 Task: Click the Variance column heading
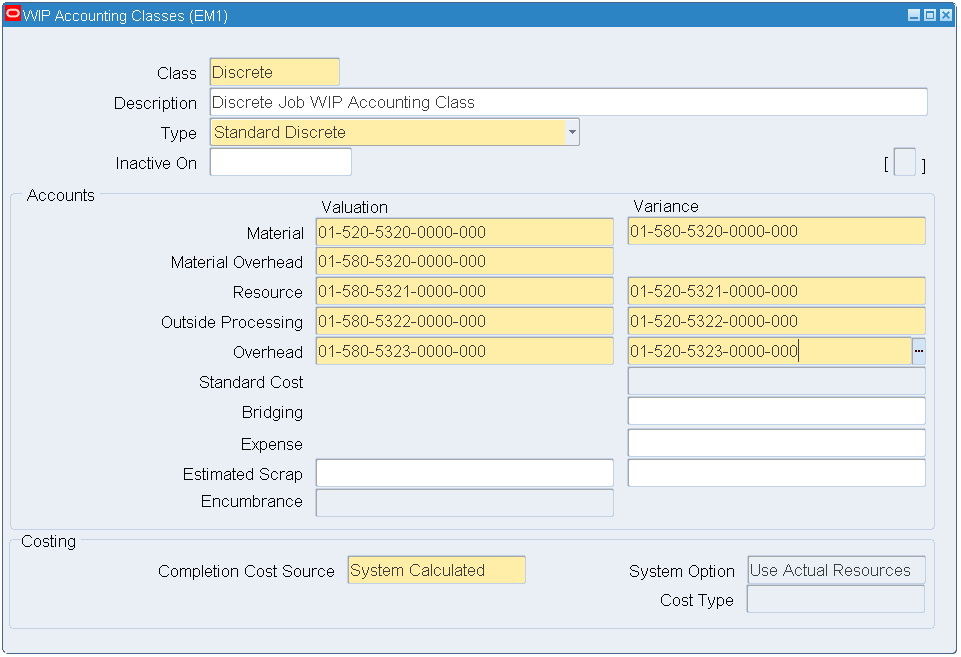tap(666, 207)
